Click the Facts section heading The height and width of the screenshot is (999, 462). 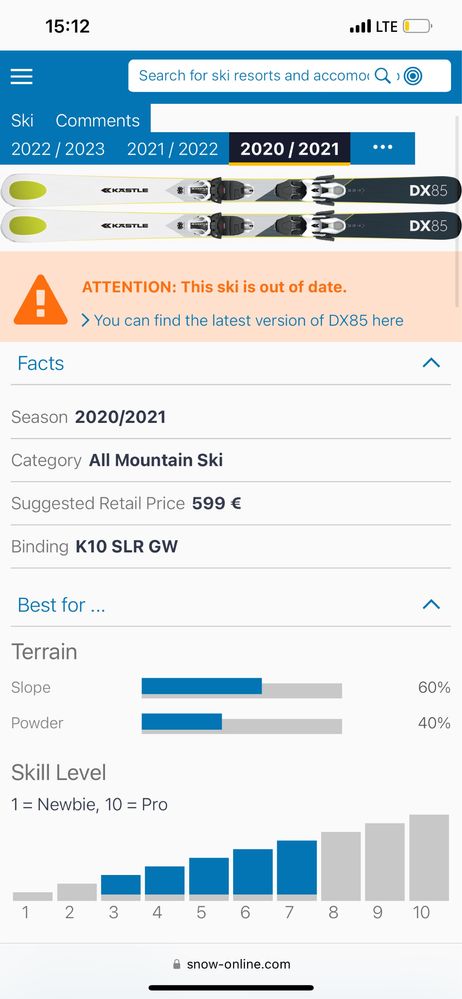41,363
